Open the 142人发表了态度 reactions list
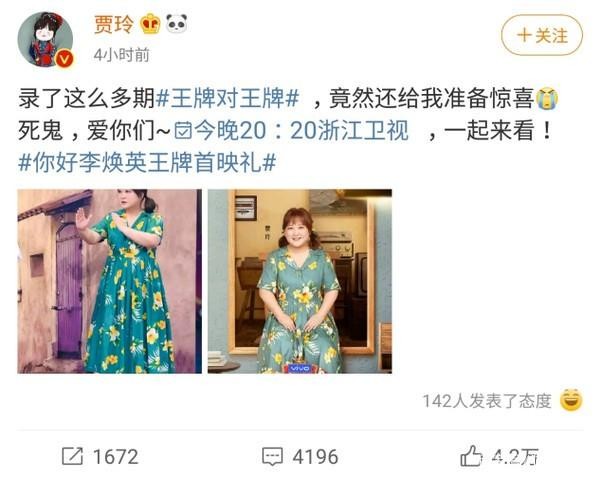The width and height of the screenshot is (600, 478). click(487, 401)
